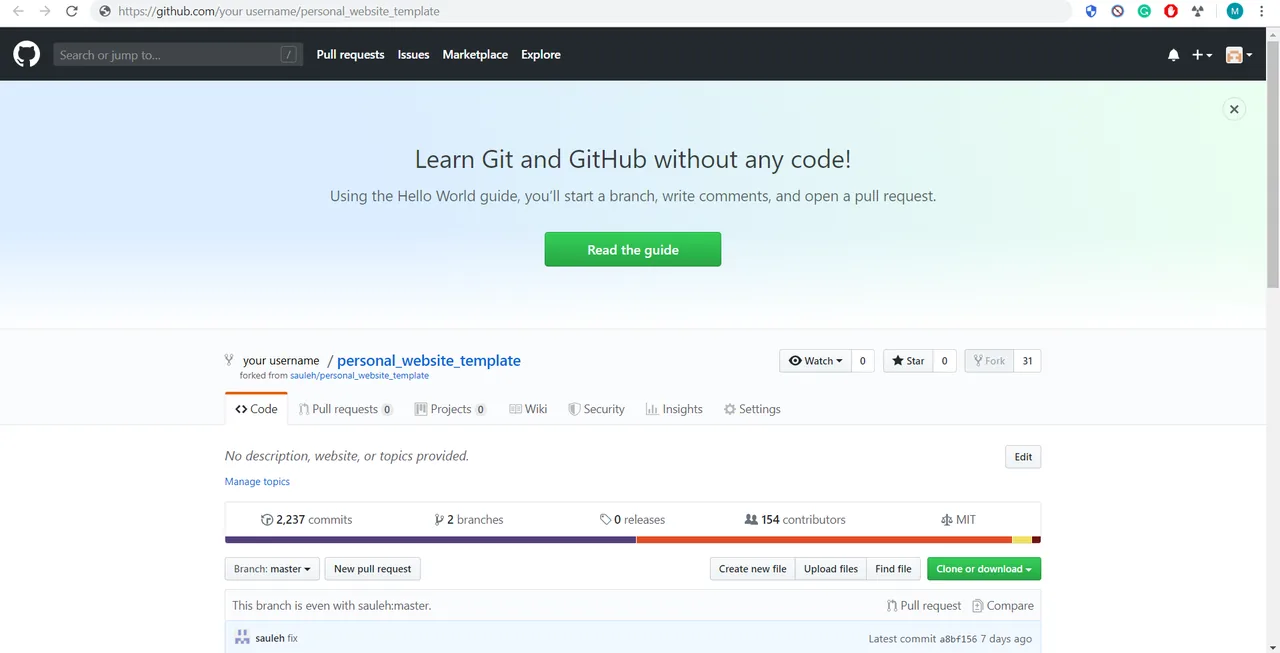Go back with the browser back arrow
The width and height of the screenshot is (1280, 653).
point(18,11)
